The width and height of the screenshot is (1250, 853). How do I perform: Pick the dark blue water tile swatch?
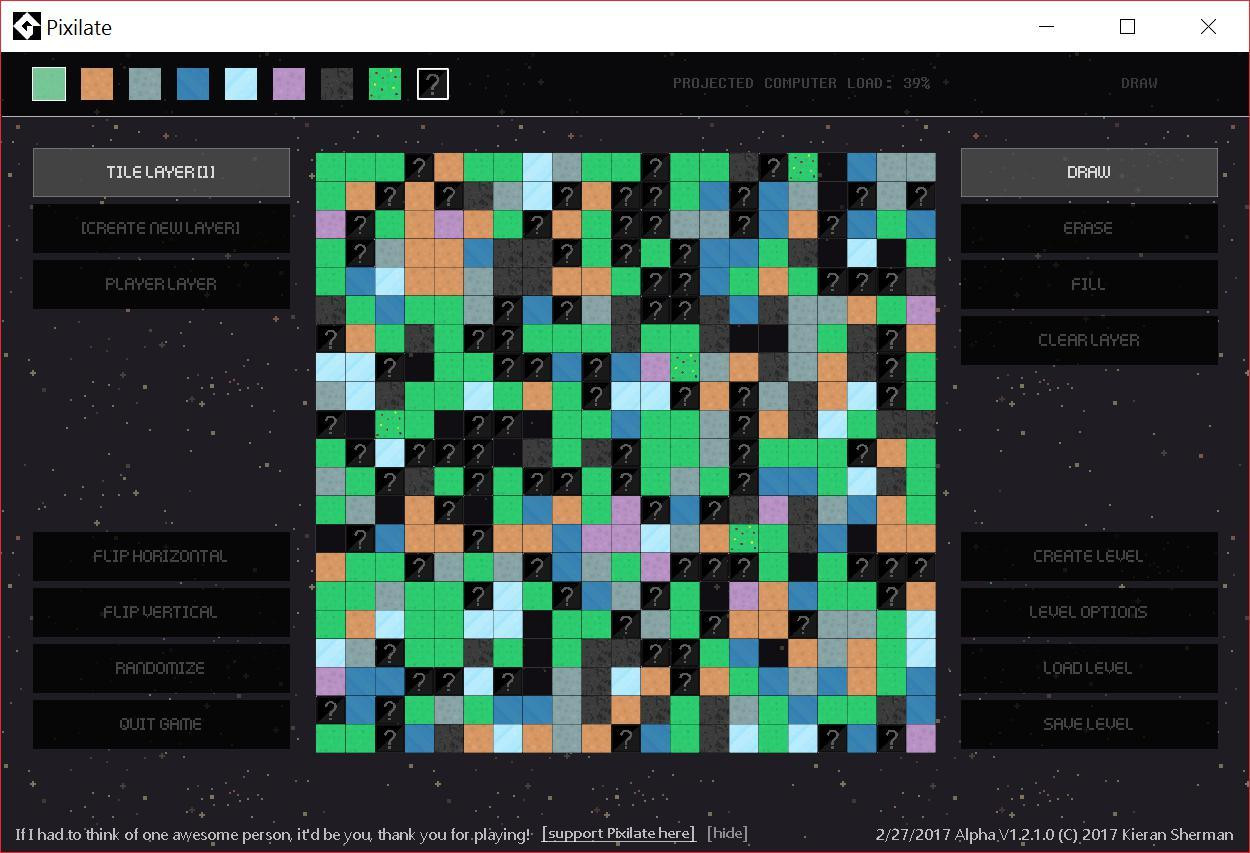(x=193, y=84)
